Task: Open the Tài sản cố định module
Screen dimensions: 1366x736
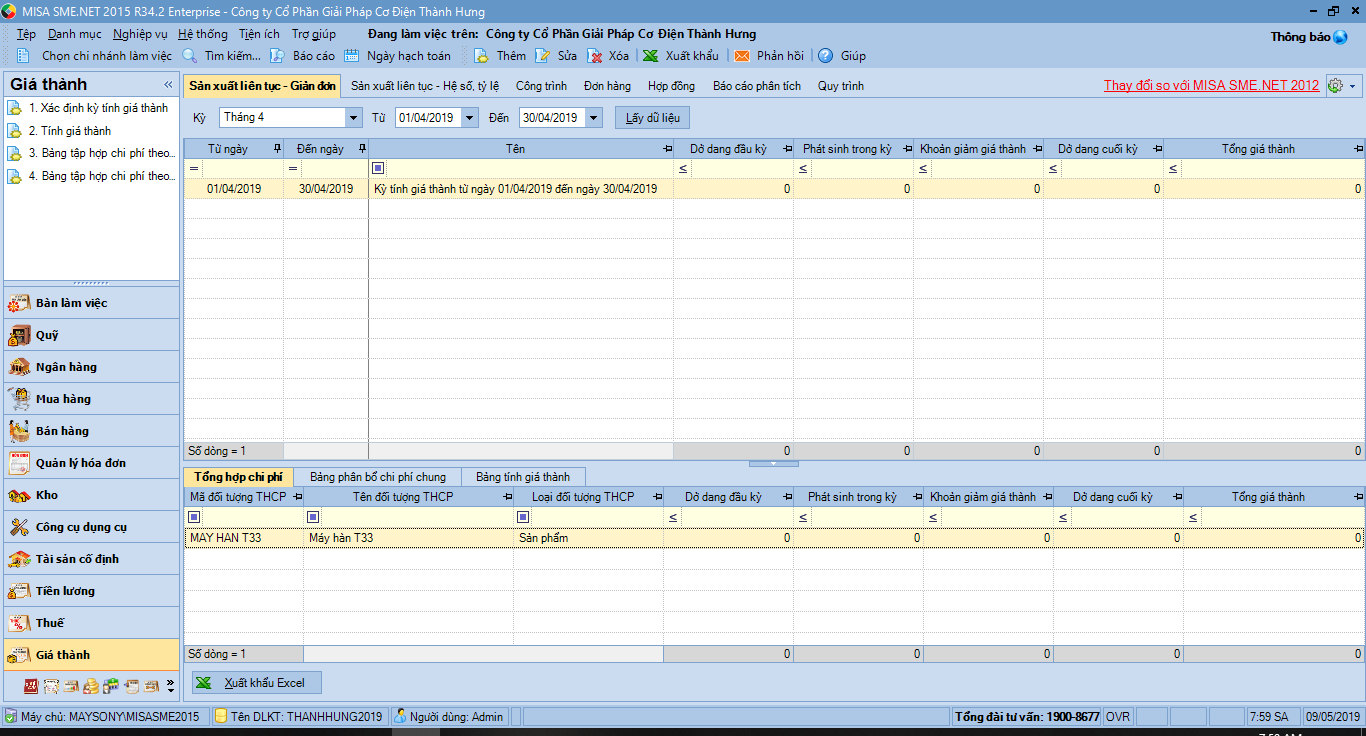Action: pyautogui.click(x=91, y=559)
